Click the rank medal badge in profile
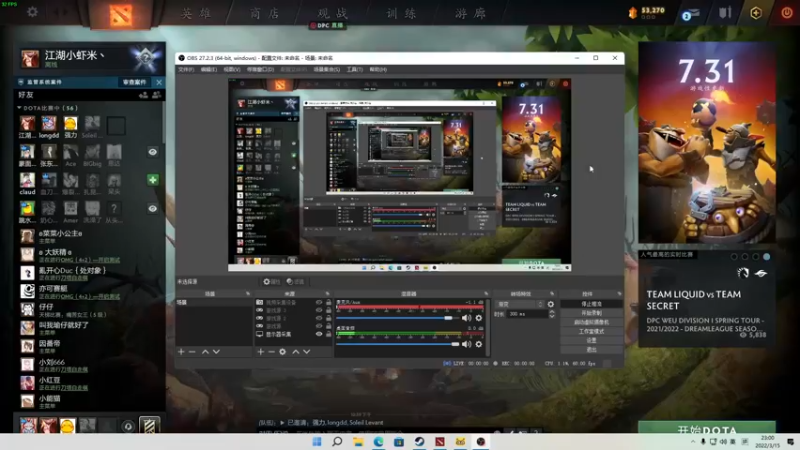This screenshot has width=800, height=450. [146, 58]
